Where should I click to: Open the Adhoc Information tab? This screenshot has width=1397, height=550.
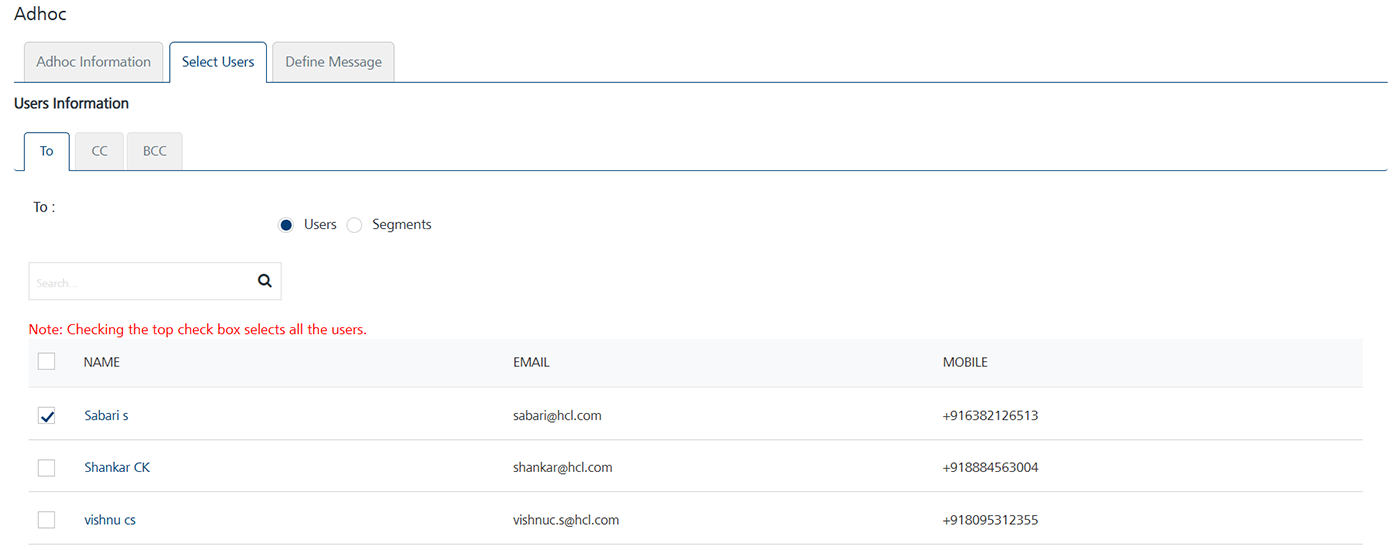pyautogui.click(x=94, y=62)
